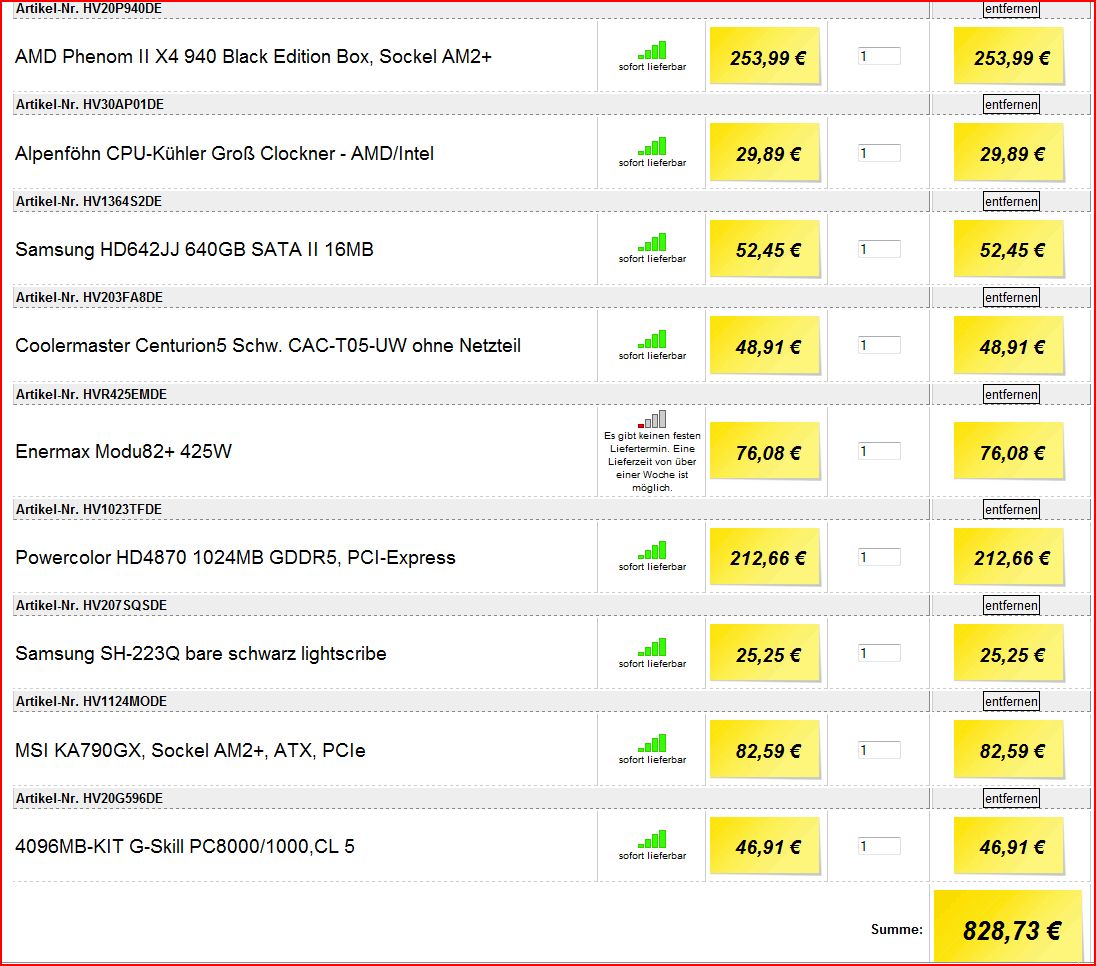Click article number 'Artikel-Nr. HV1023TFDE'
Viewport: 1096px width, 966px height.
point(89,509)
